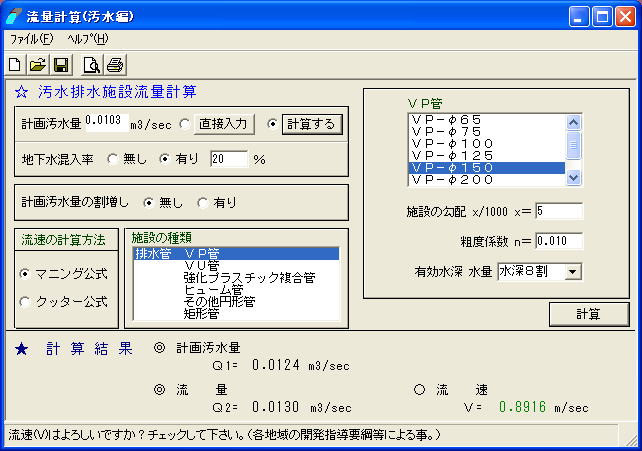This screenshot has height=451, width=642.
Task: Click the Print toolbar icon
Action: pyautogui.click(x=115, y=65)
